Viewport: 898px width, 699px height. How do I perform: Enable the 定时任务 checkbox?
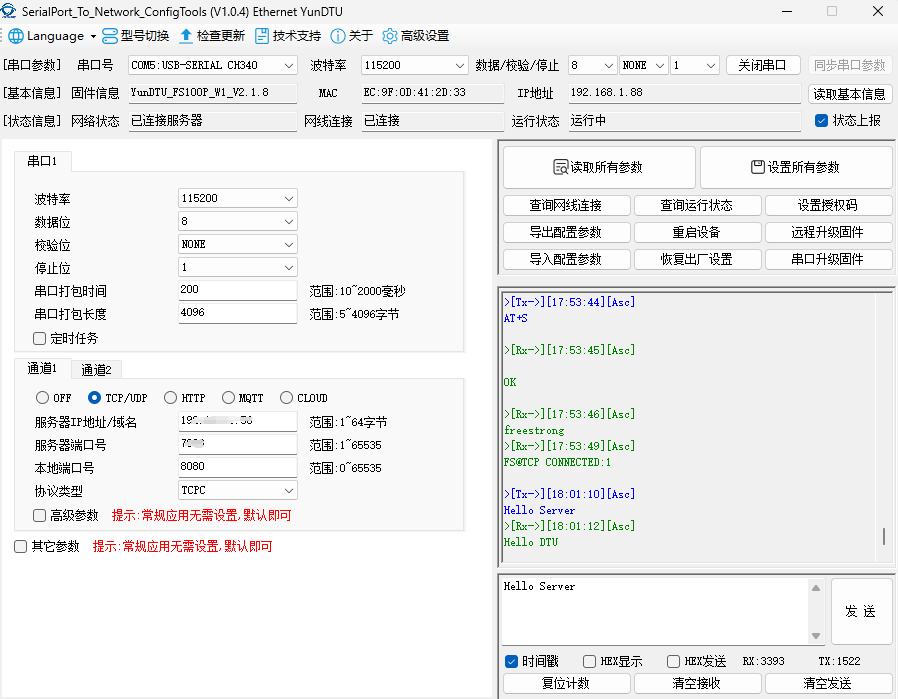pos(40,339)
